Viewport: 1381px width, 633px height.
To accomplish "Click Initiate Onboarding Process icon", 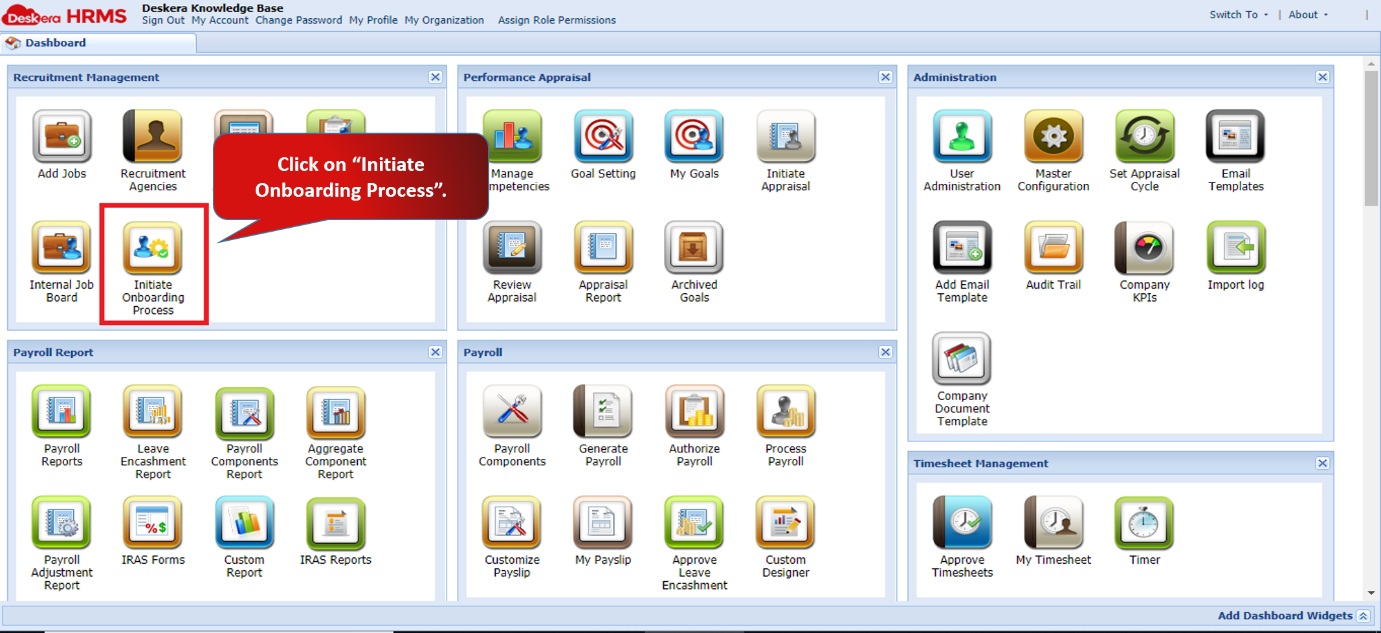I will (x=153, y=248).
